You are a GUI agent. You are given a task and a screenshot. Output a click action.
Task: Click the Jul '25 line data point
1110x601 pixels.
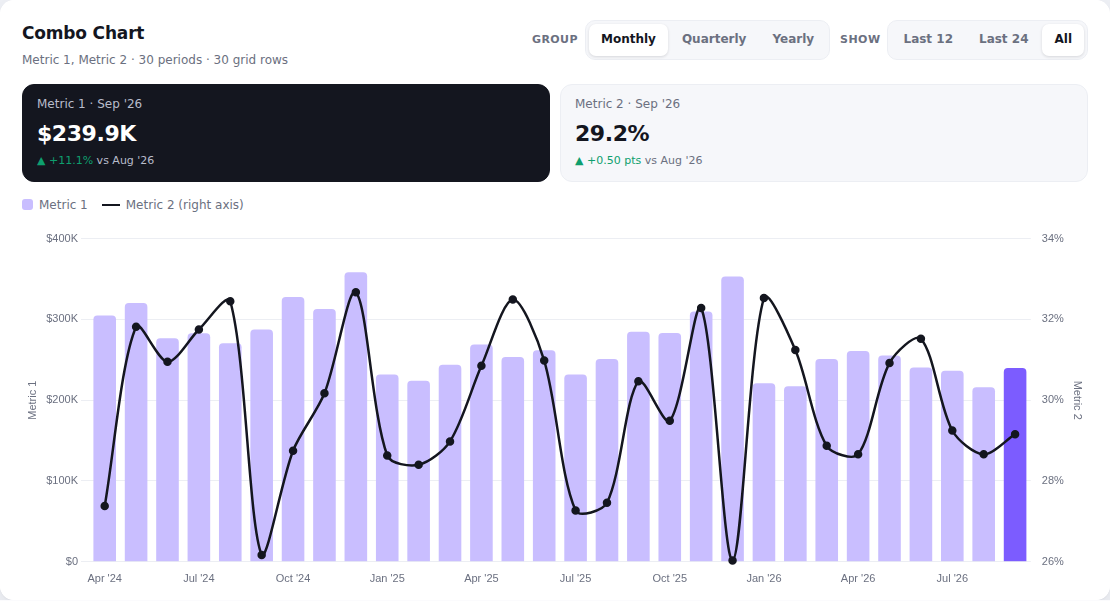pyautogui.click(x=576, y=510)
